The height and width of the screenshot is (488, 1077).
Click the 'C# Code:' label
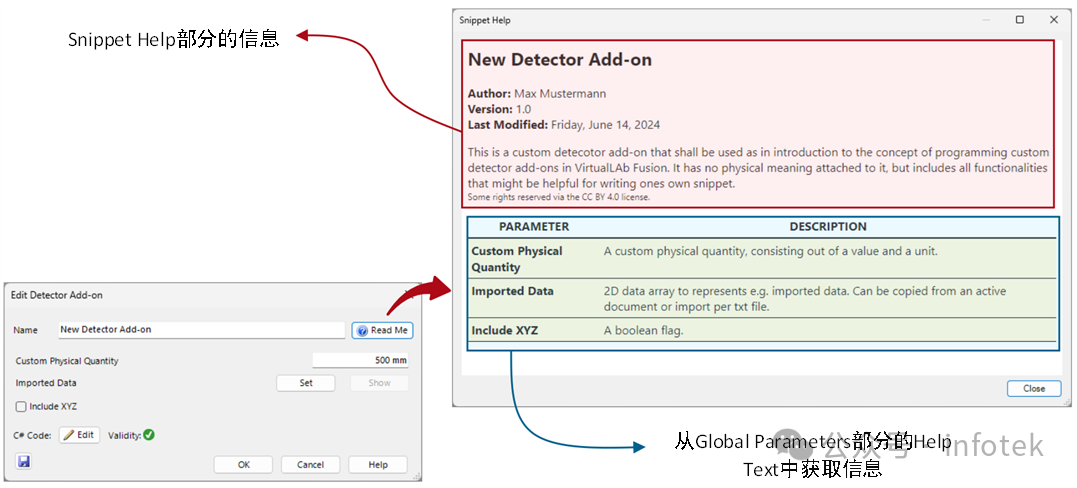click(34, 435)
